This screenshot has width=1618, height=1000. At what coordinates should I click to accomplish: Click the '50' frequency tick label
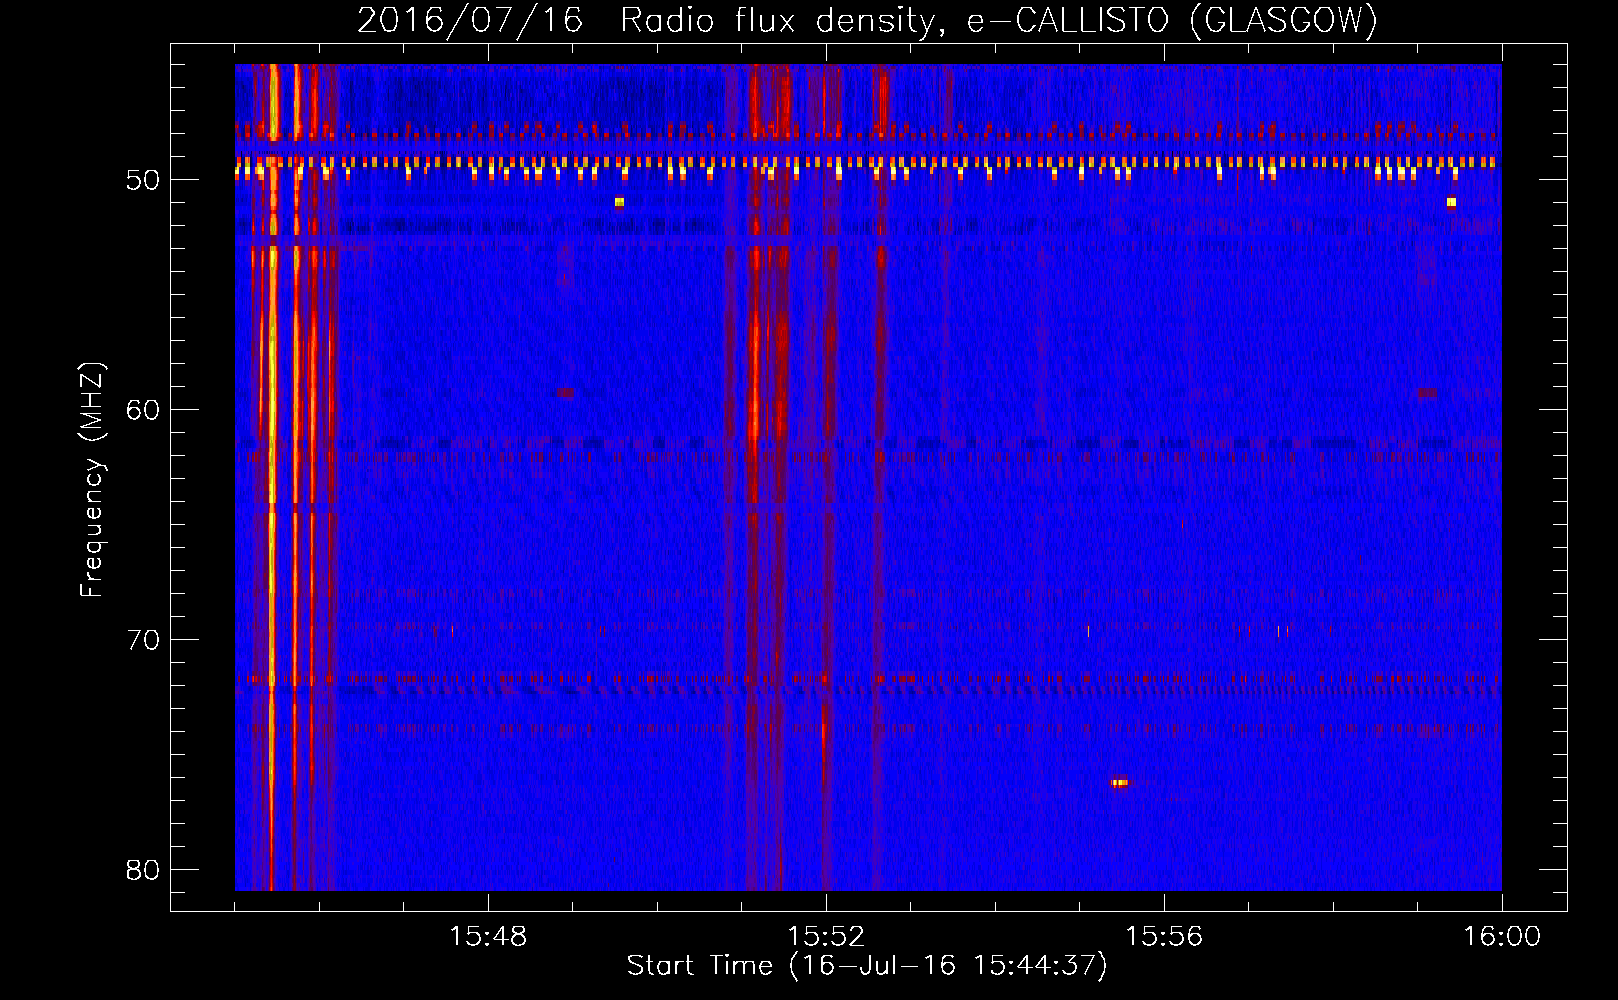[143, 180]
